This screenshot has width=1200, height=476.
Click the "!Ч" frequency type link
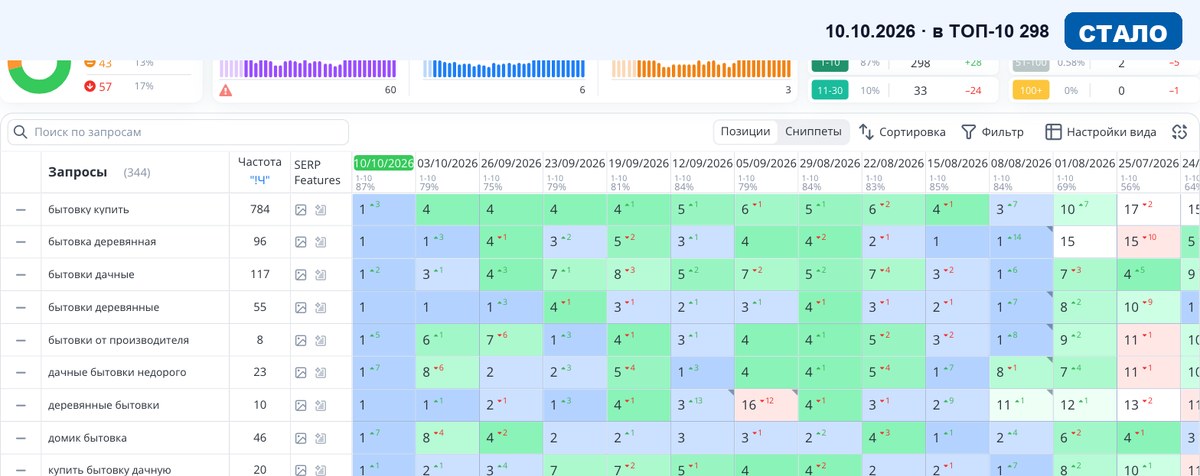[259, 180]
